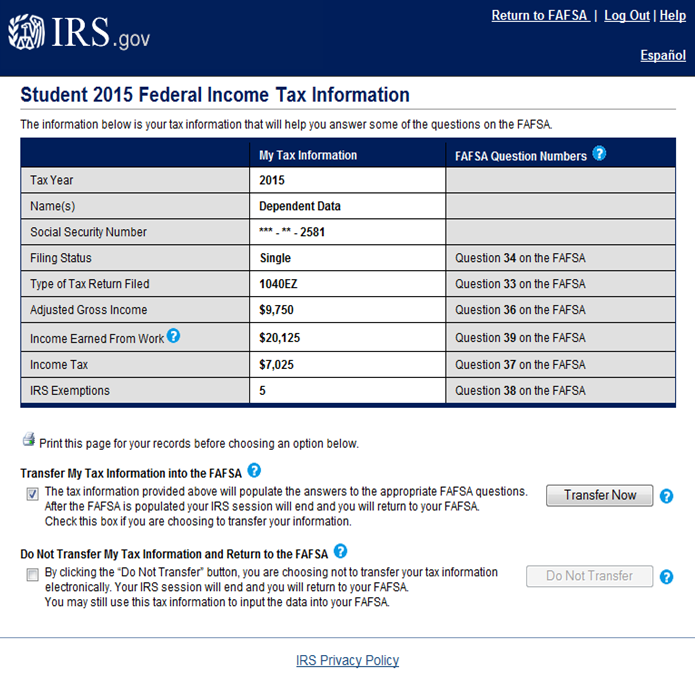
Task: Open help icon beside Transfer My Tax Information heading
Action: pyautogui.click(x=254, y=470)
